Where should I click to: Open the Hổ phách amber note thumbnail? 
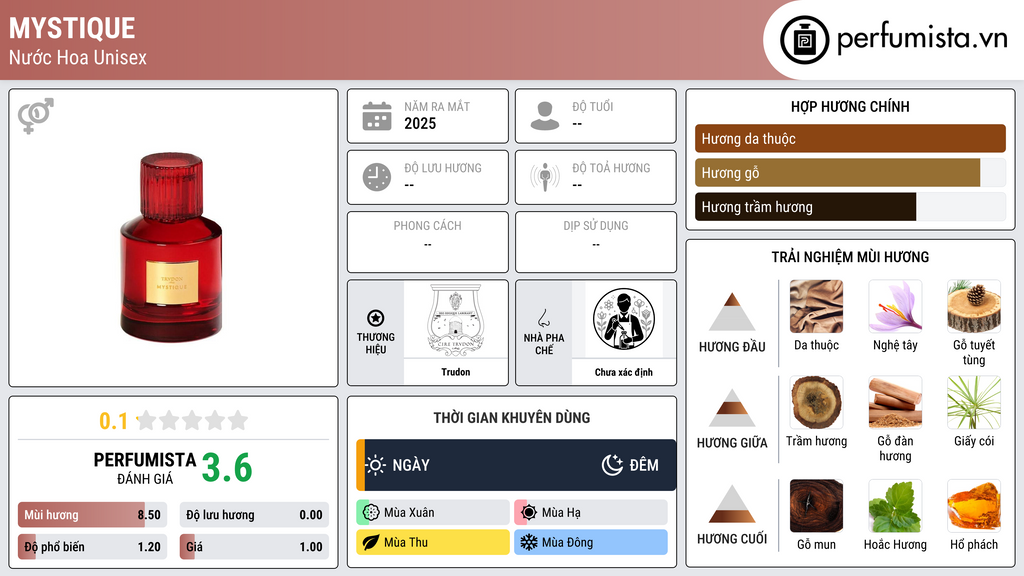pyautogui.click(x=974, y=506)
